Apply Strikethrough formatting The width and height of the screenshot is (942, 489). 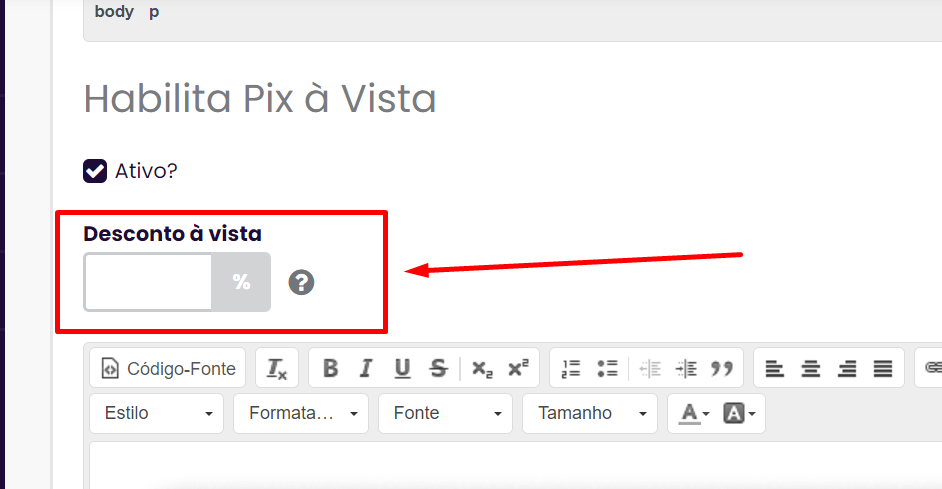tap(439, 368)
